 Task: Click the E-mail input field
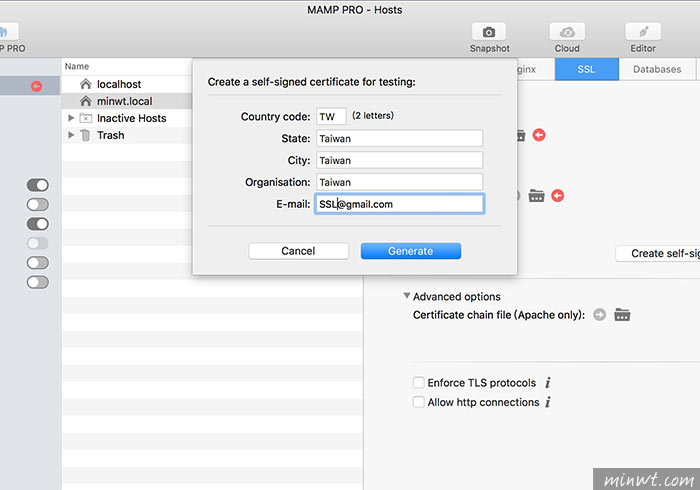pyautogui.click(x=400, y=204)
